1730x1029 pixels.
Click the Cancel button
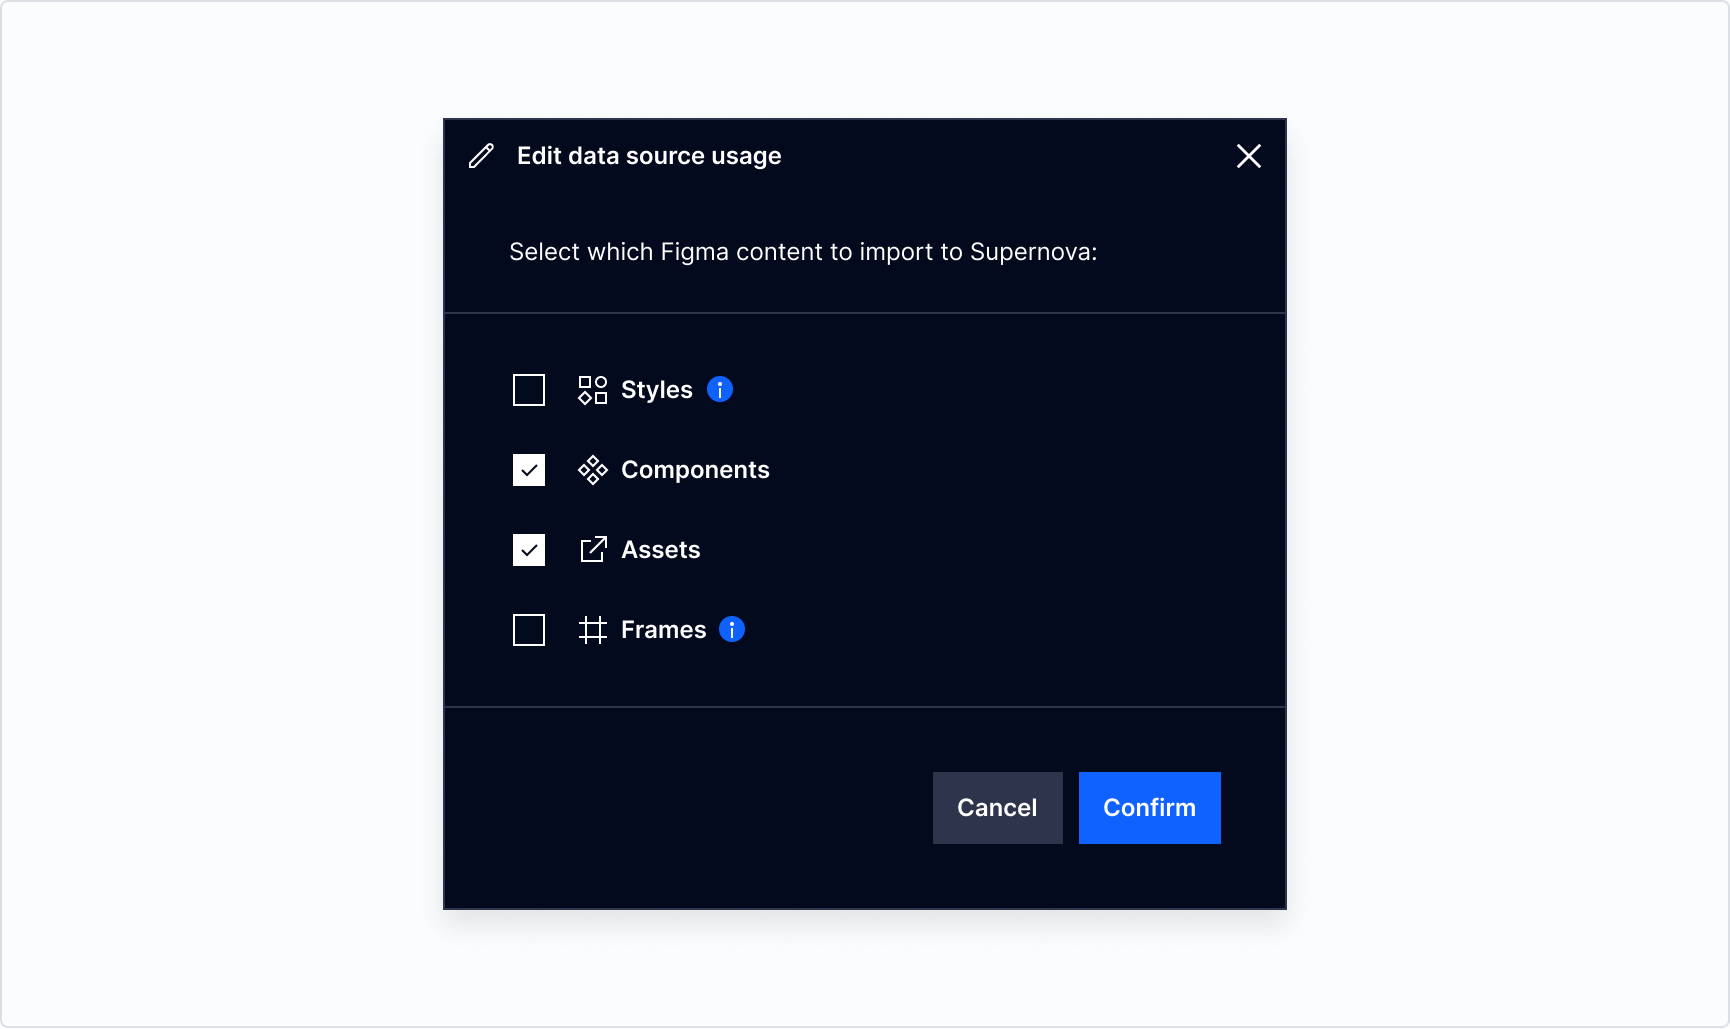997,808
